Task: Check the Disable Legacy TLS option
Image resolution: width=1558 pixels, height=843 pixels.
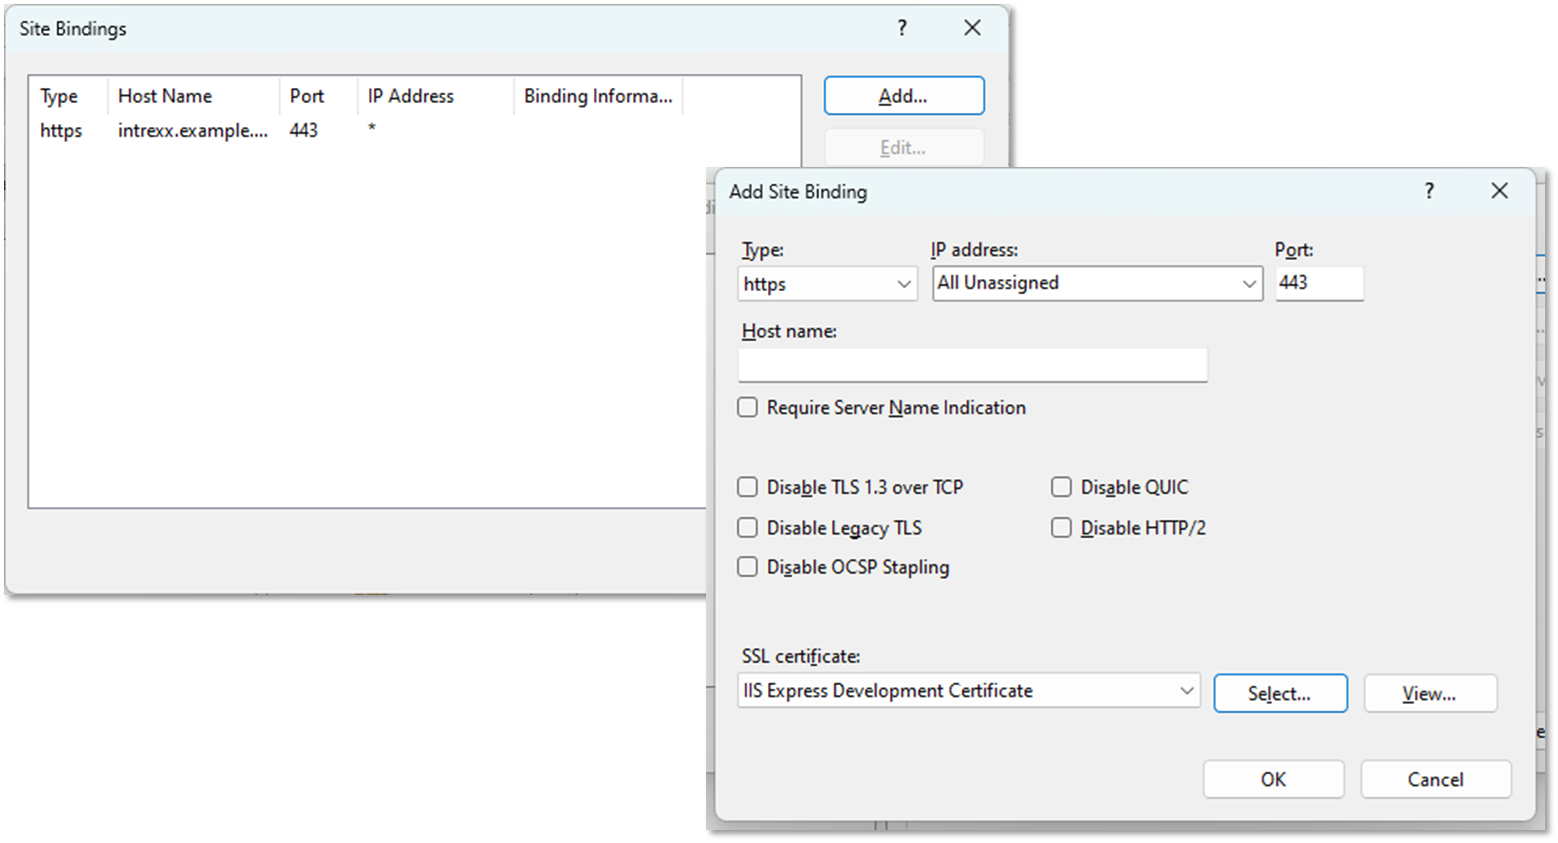Action: [748, 528]
